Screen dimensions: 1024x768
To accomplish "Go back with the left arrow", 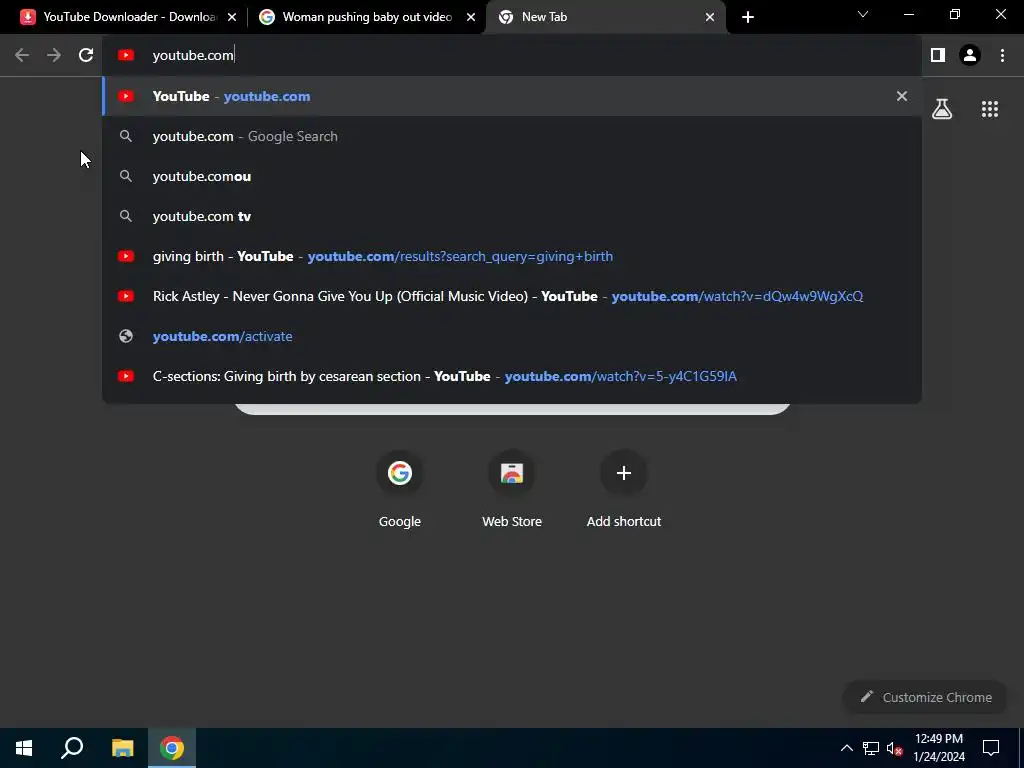I will pyautogui.click(x=22, y=56).
